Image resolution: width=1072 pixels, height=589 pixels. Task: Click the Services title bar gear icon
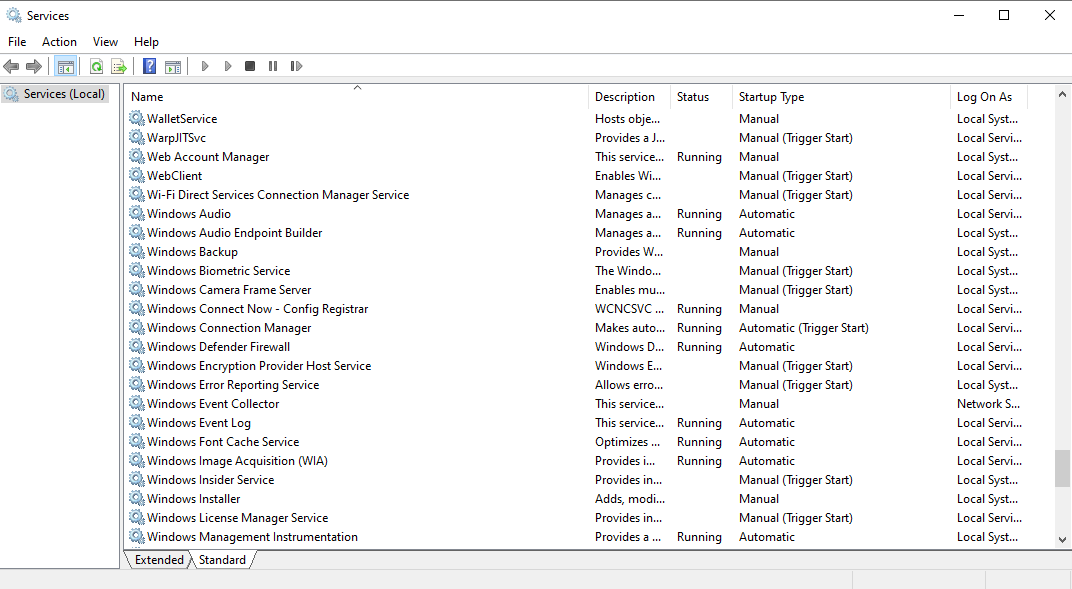pos(14,15)
